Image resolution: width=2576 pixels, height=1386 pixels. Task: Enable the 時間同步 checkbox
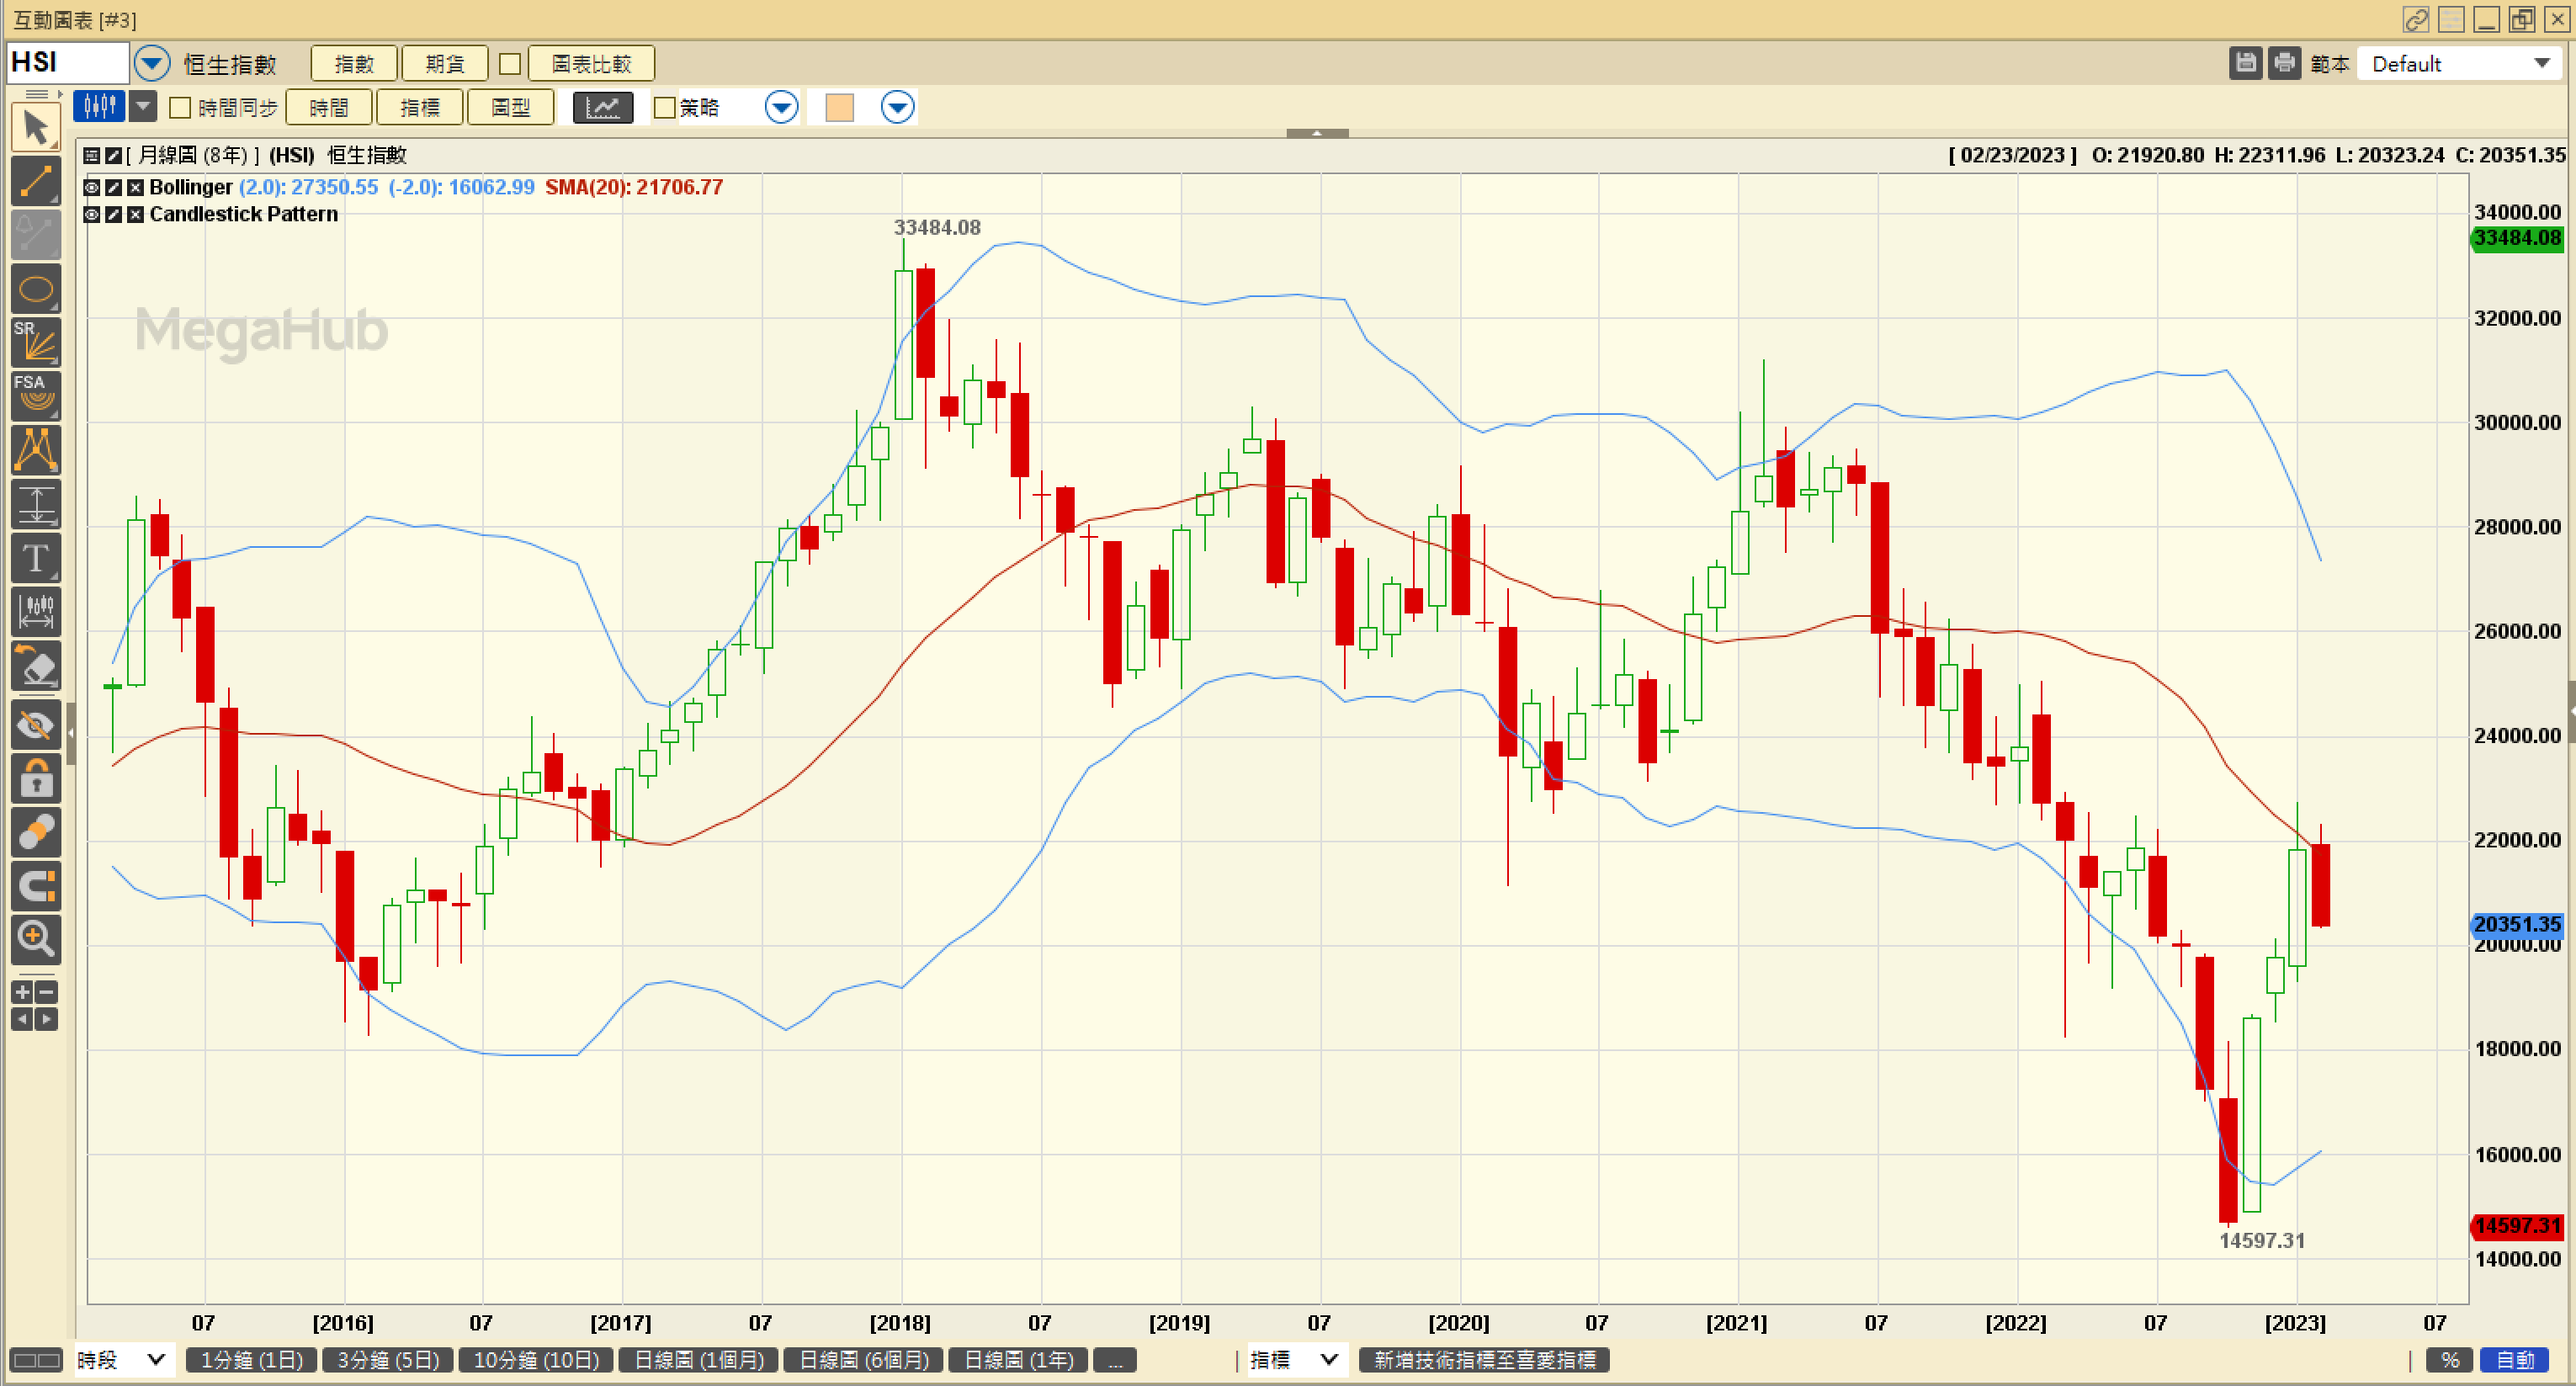(181, 108)
